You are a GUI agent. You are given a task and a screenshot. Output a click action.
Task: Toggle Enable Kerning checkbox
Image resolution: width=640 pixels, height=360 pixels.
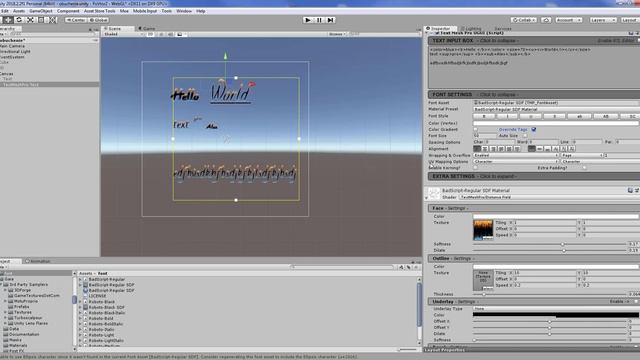pos(476,168)
